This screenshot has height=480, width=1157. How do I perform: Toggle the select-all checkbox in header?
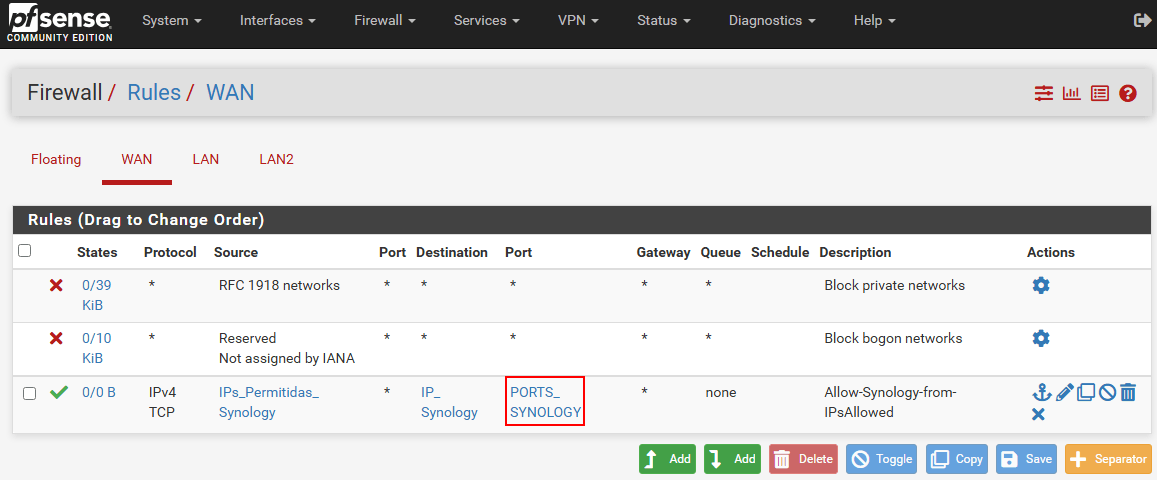tap(24, 251)
